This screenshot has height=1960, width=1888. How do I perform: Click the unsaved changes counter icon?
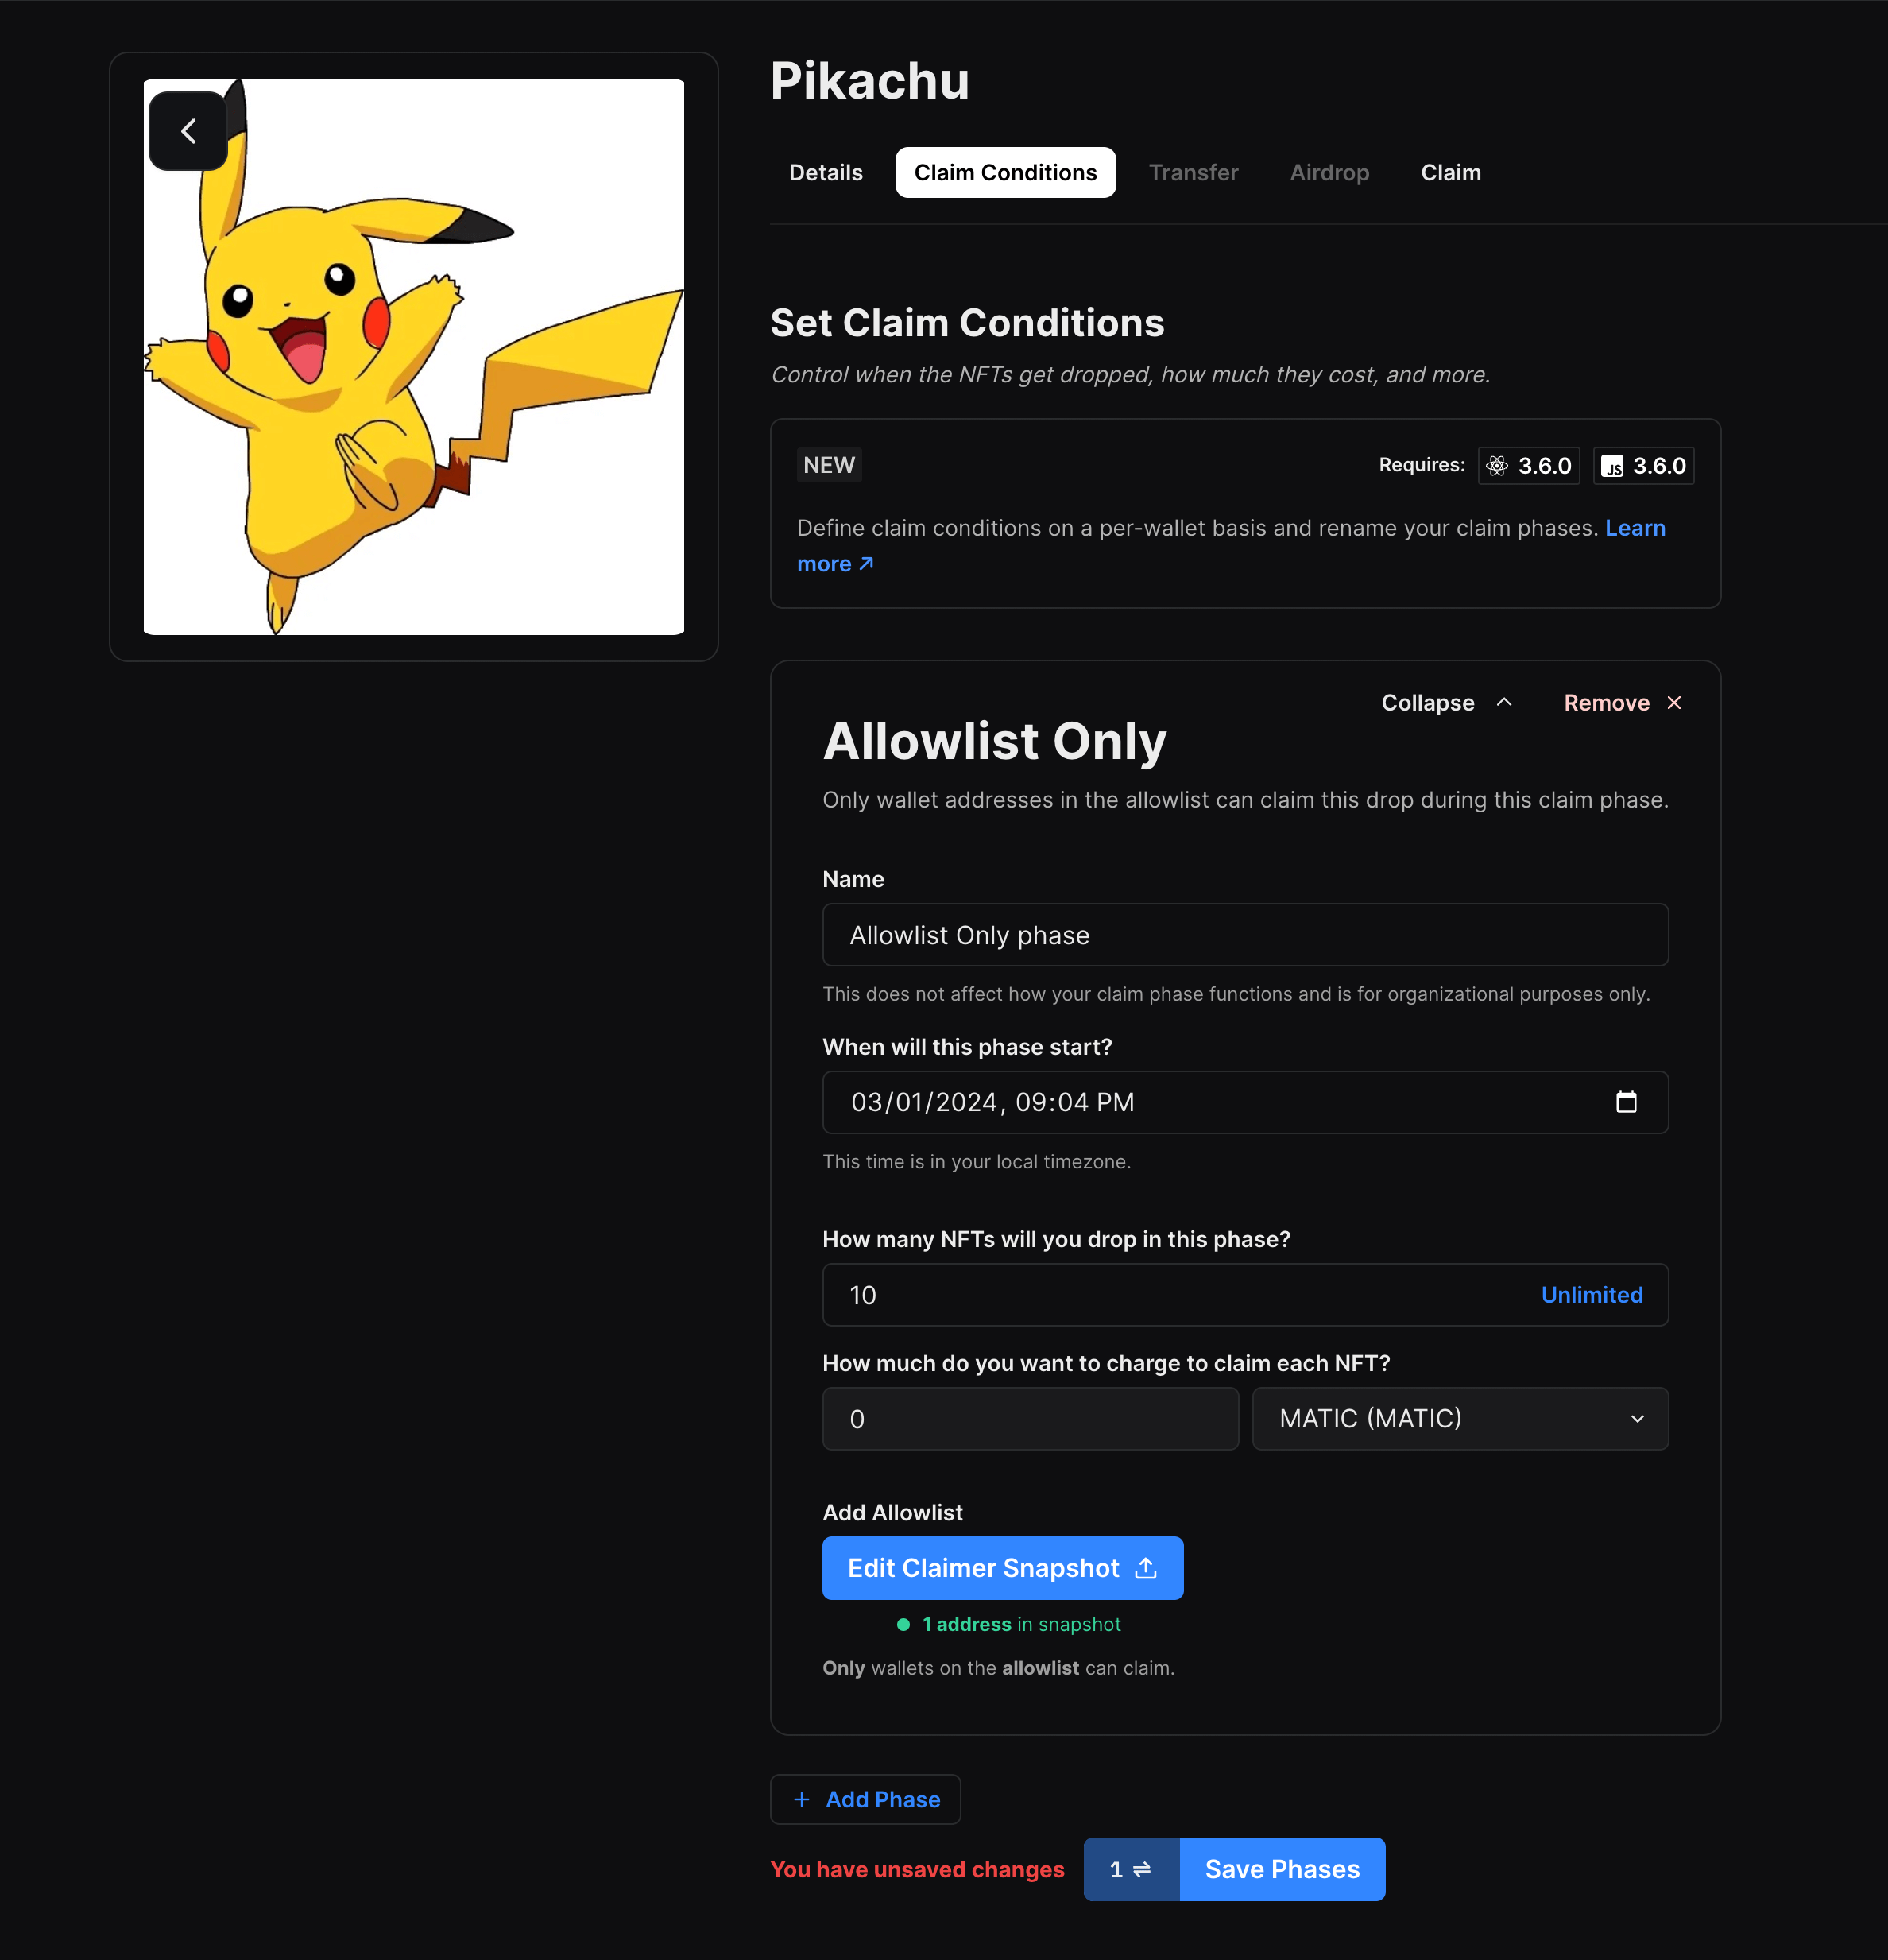[x=1131, y=1869]
